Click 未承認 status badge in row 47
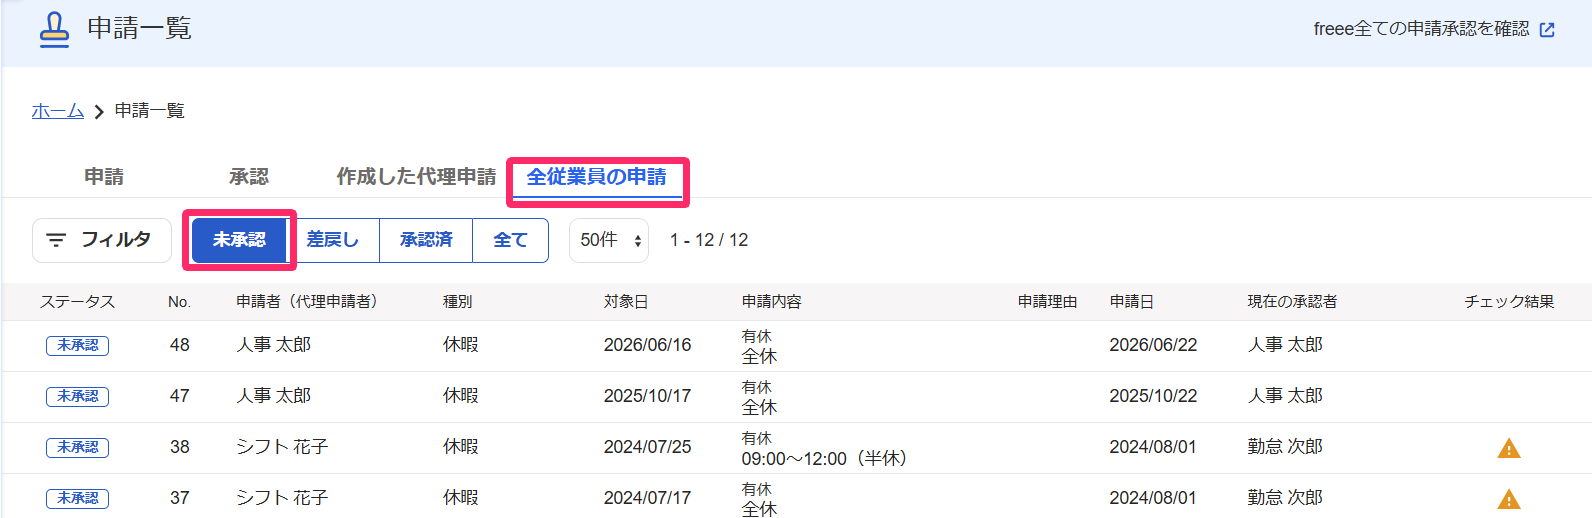Image resolution: width=1592 pixels, height=518 pixels. click(77, 396)
